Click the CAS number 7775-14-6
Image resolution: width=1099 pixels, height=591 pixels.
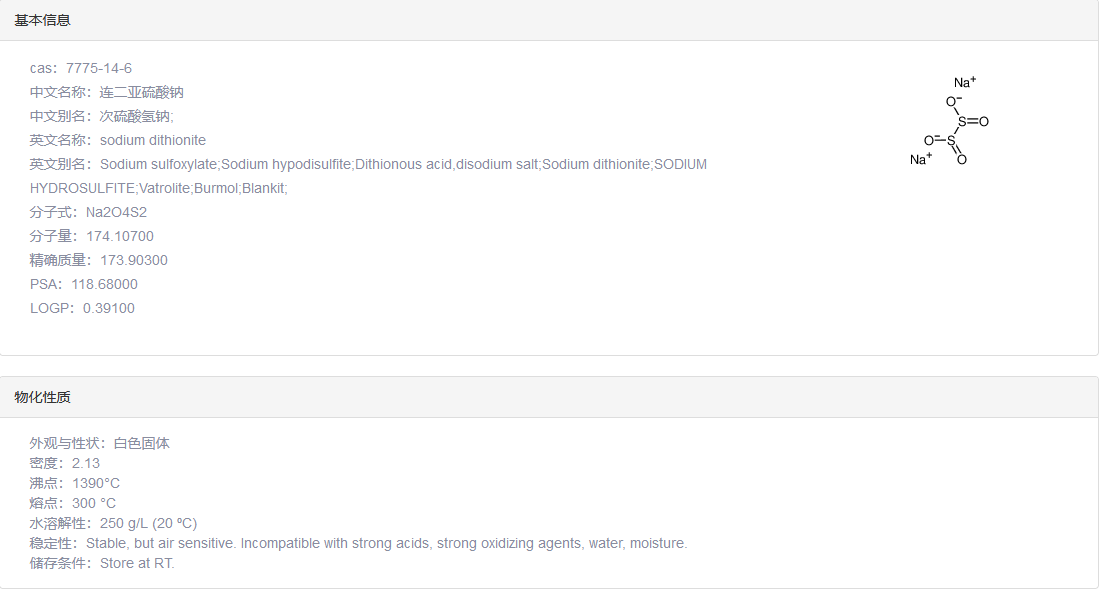coord(99,68)
